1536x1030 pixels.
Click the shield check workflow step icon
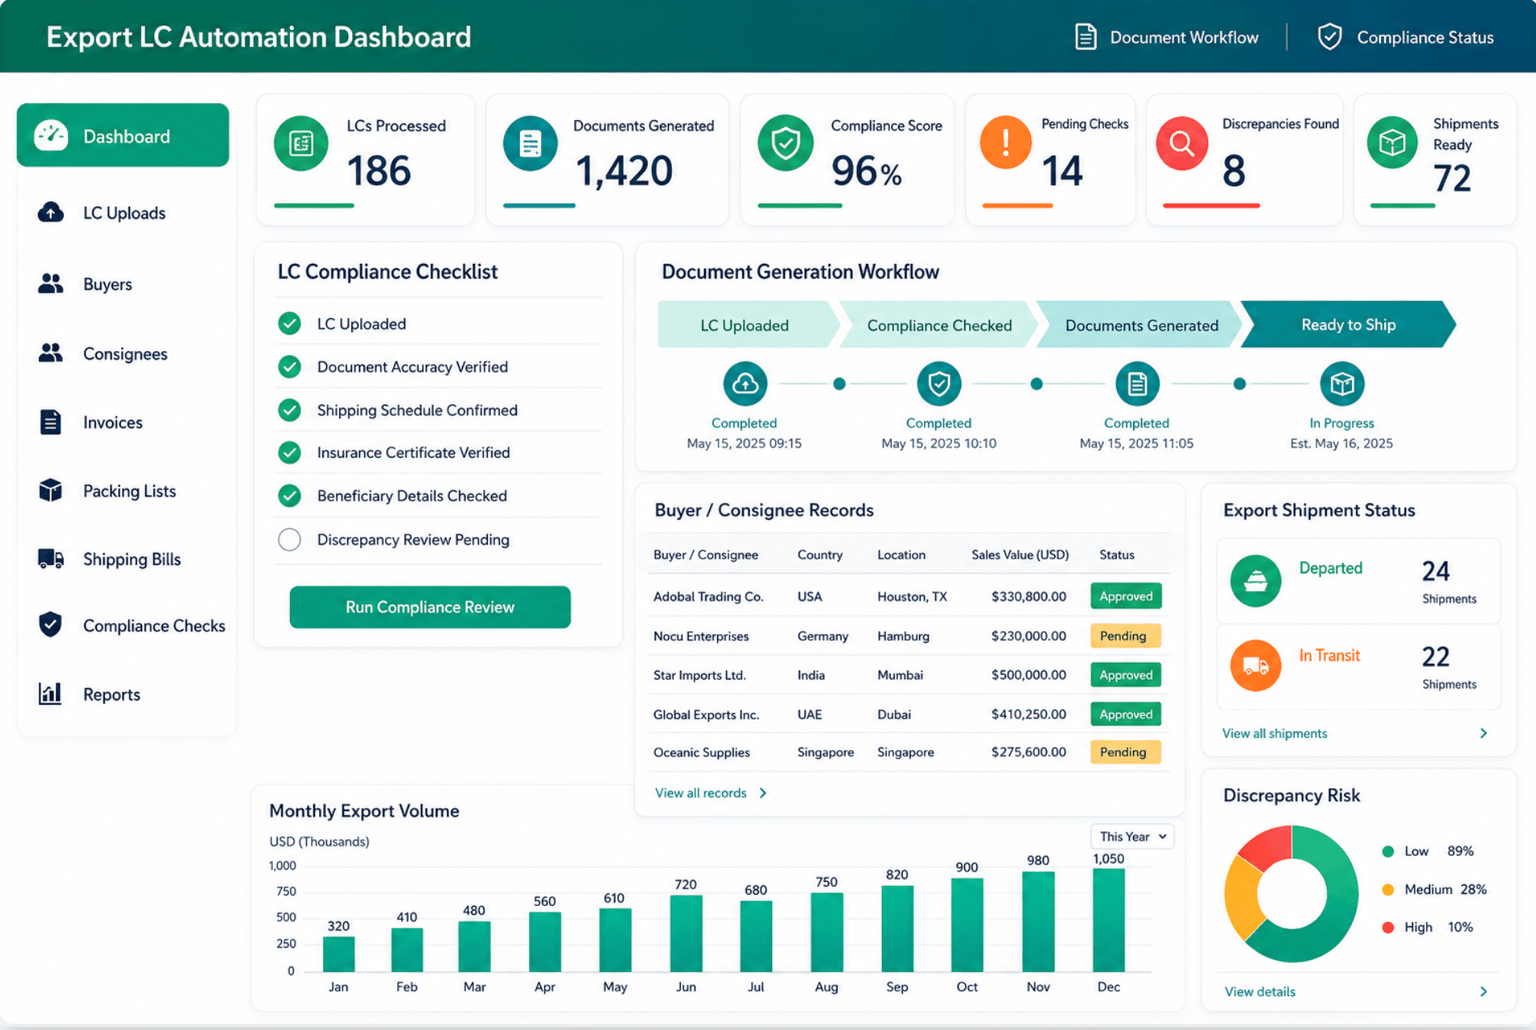tap(939, 384)
